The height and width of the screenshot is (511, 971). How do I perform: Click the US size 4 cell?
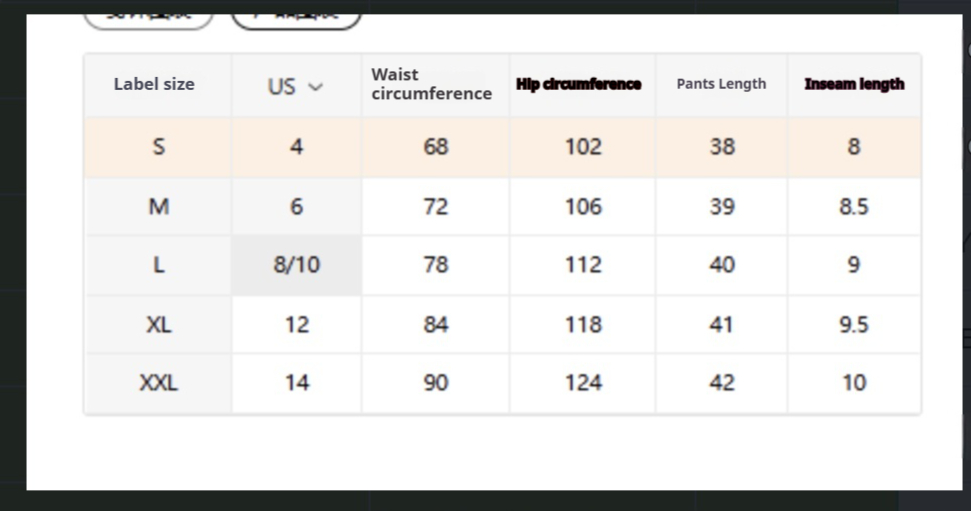296,147
